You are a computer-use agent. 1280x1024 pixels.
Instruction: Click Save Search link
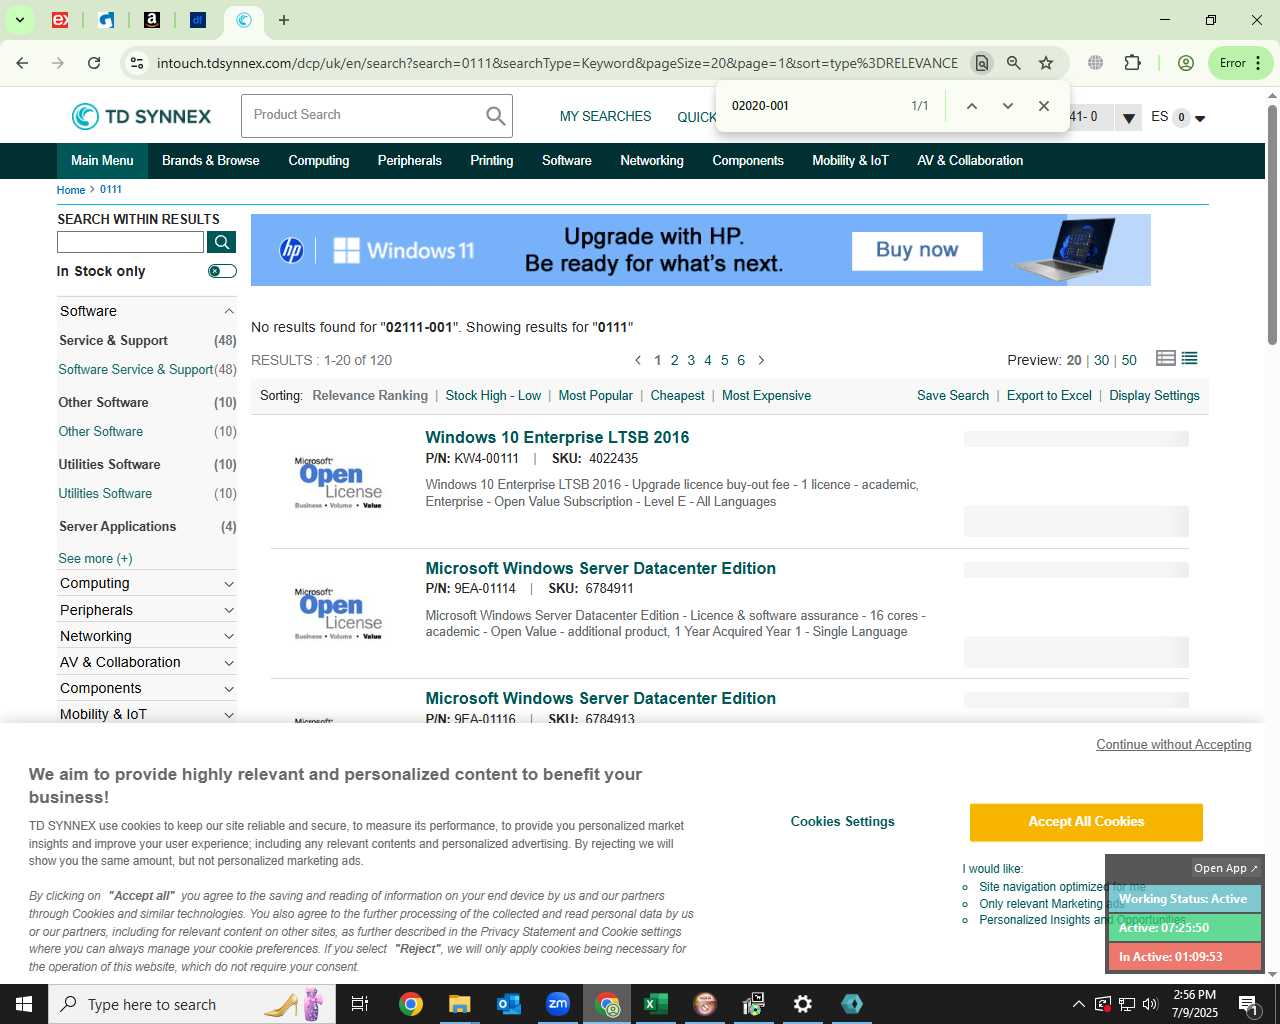coord(953,396)
